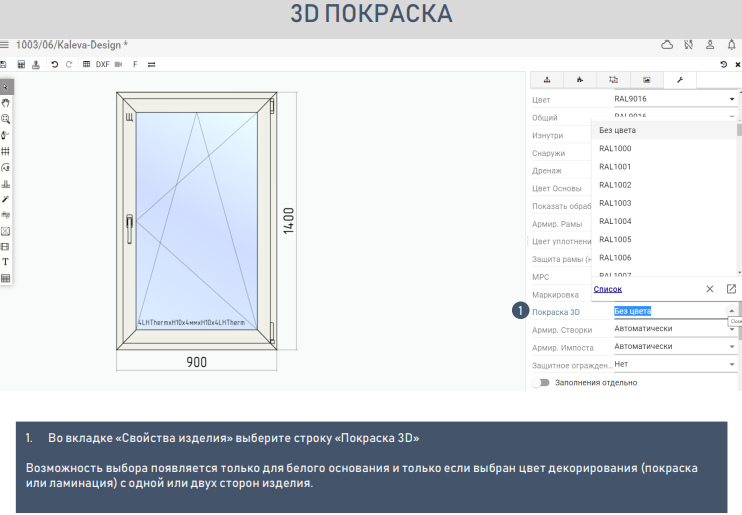Select the inverted T profile tool
Screen dimensions: 742x515
tap(6, 184)
